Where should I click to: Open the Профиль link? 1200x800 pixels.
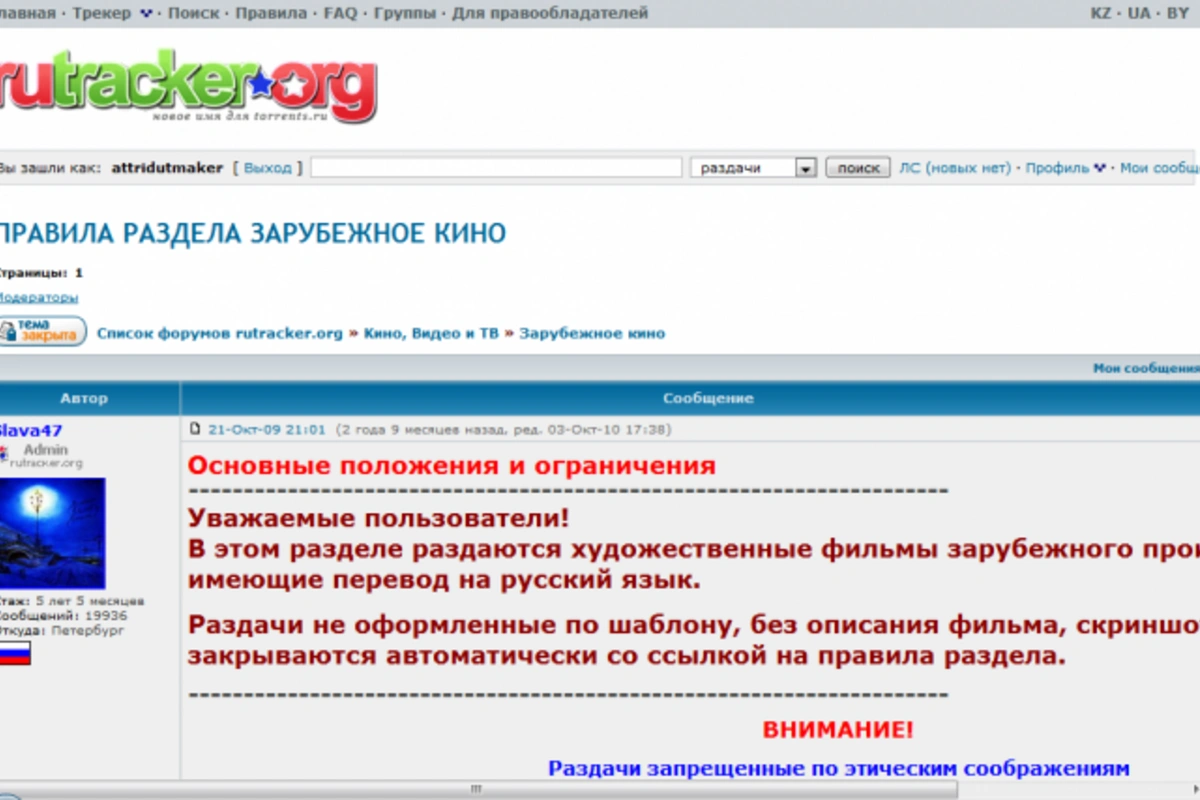click(1057, 168)
